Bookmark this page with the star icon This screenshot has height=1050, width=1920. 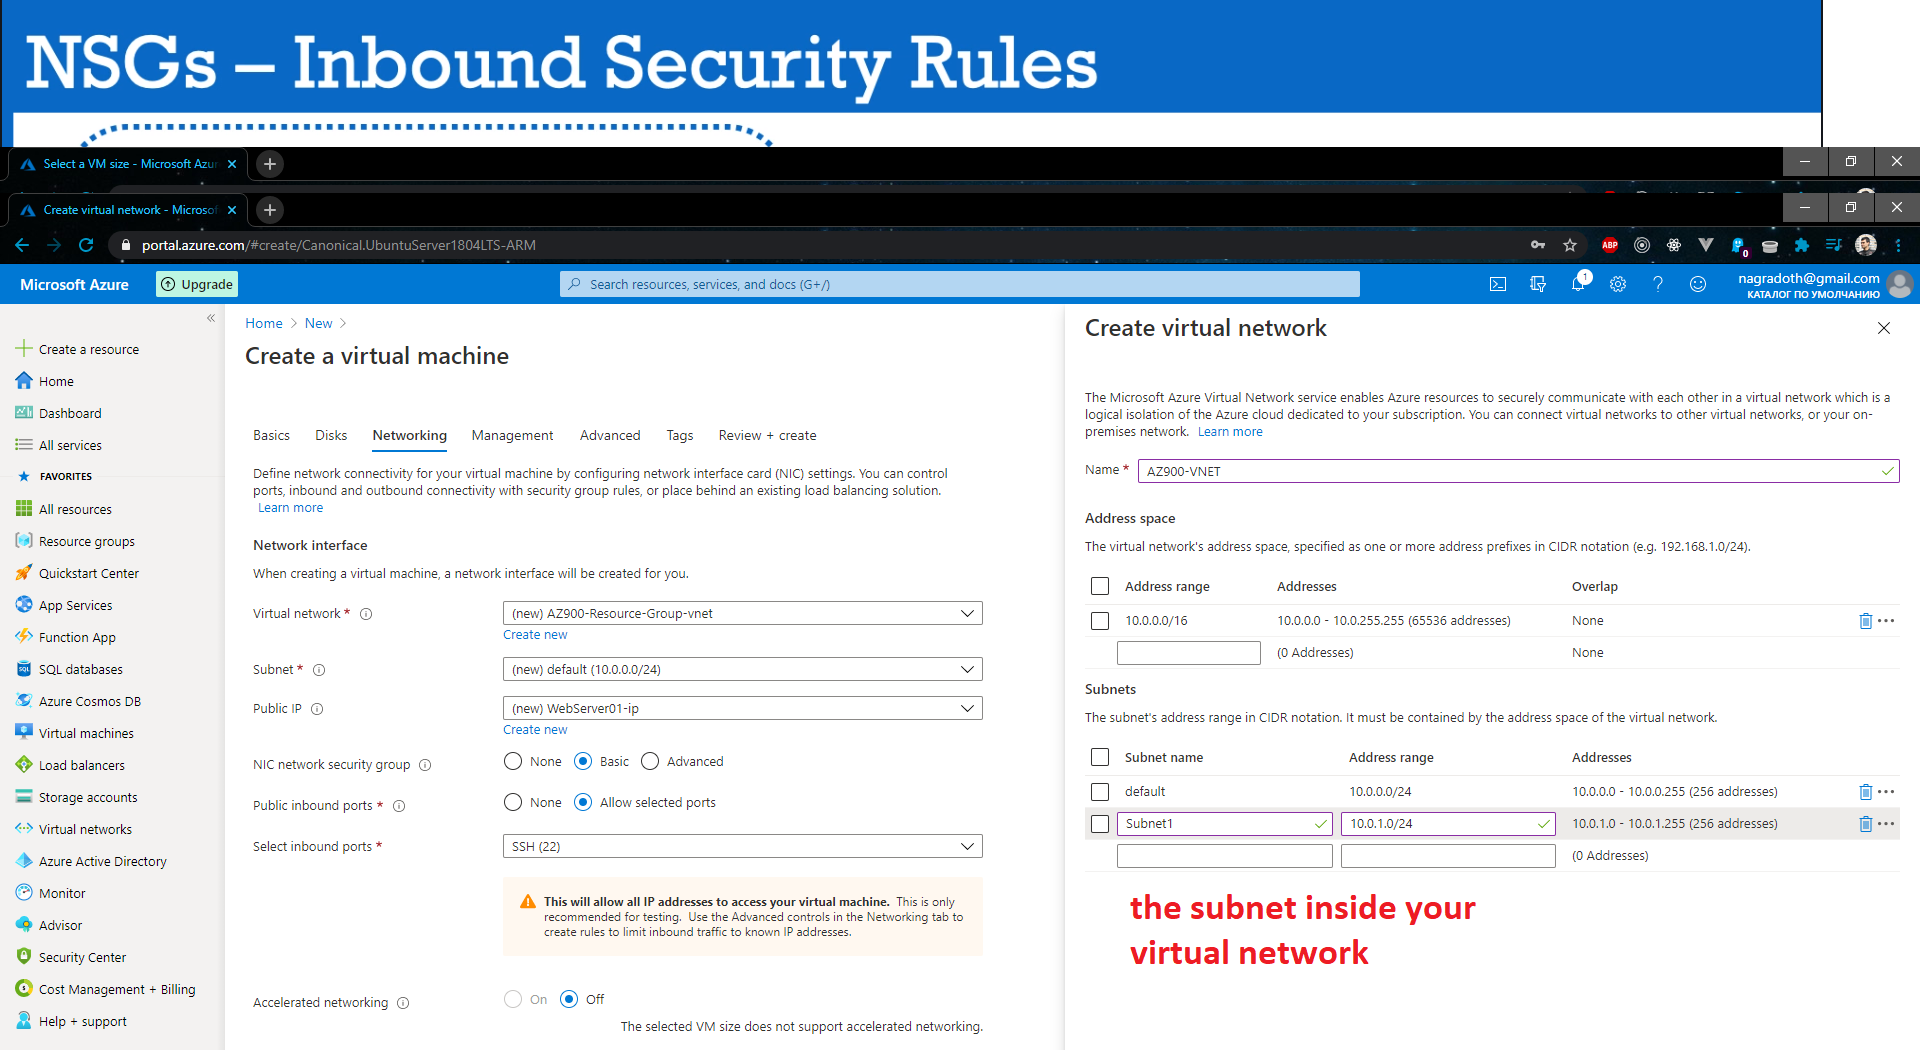(x=1570, y=245)
